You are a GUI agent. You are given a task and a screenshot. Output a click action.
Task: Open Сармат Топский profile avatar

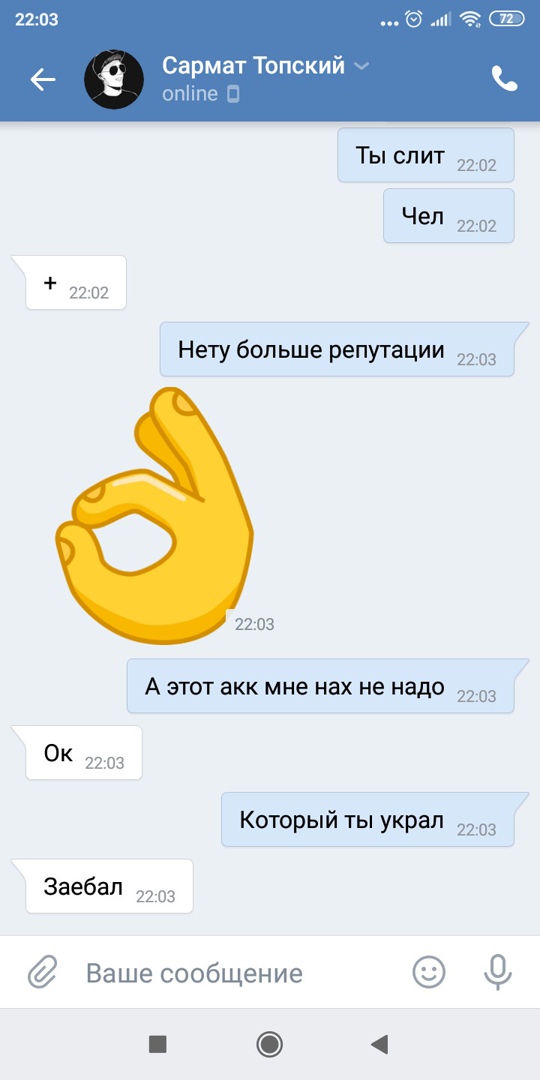coord(114,79)
